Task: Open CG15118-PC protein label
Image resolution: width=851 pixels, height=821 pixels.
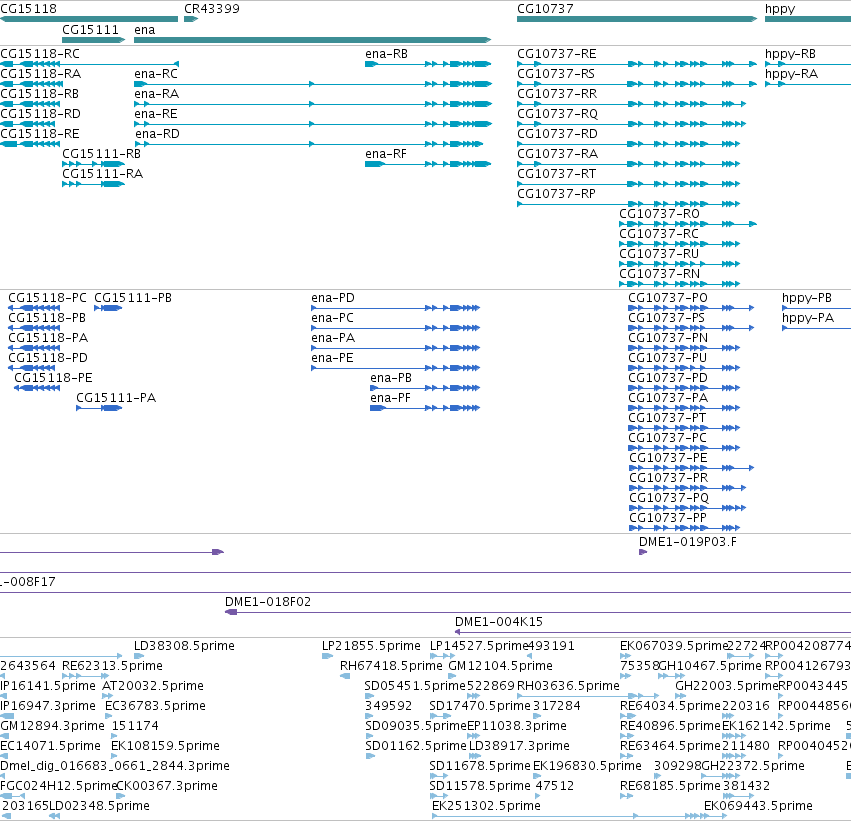Action: pos(47,298)
